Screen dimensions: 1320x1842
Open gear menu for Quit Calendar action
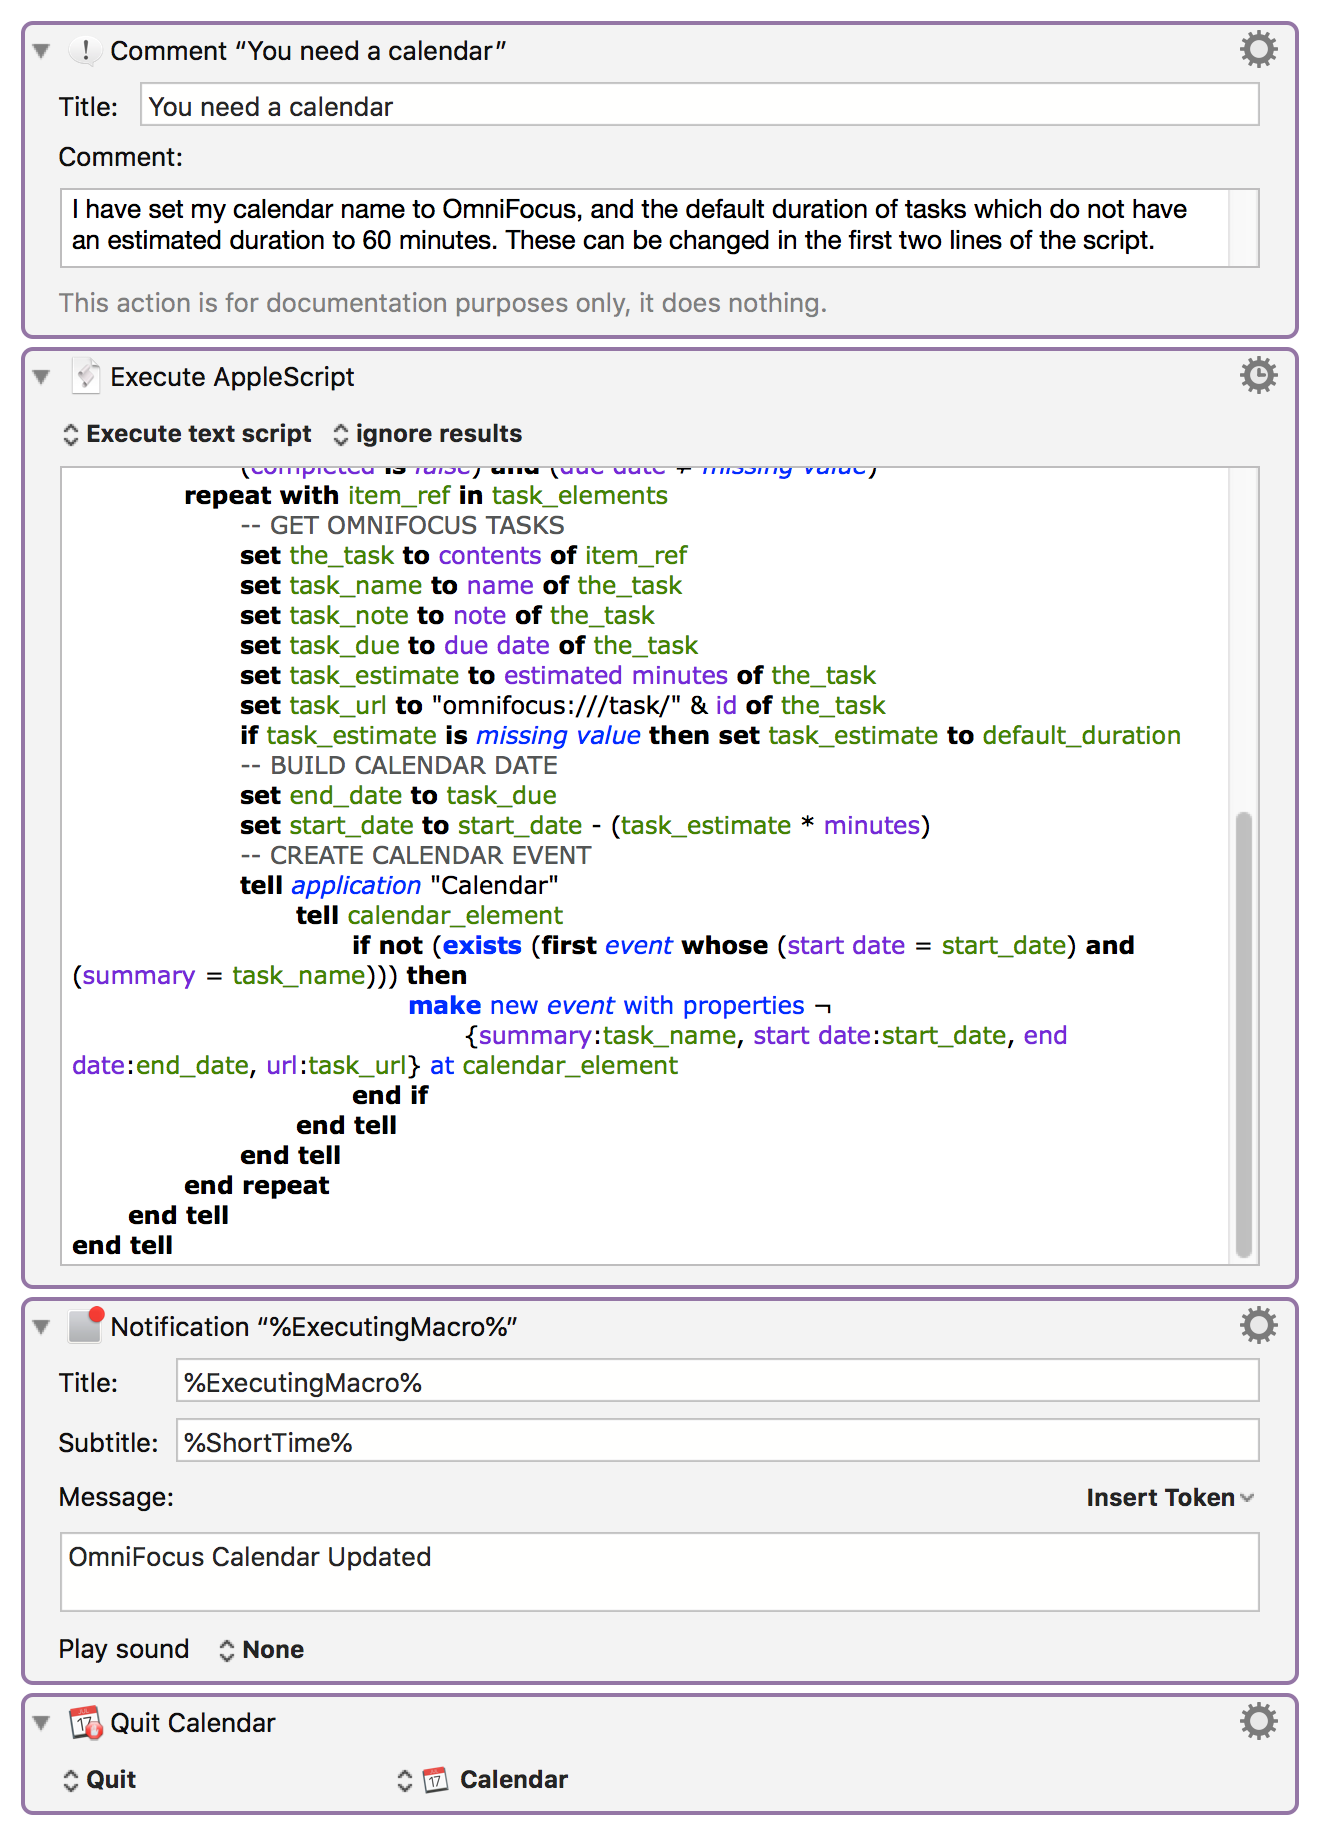pyautogui.click(x=1258, y=1721)
